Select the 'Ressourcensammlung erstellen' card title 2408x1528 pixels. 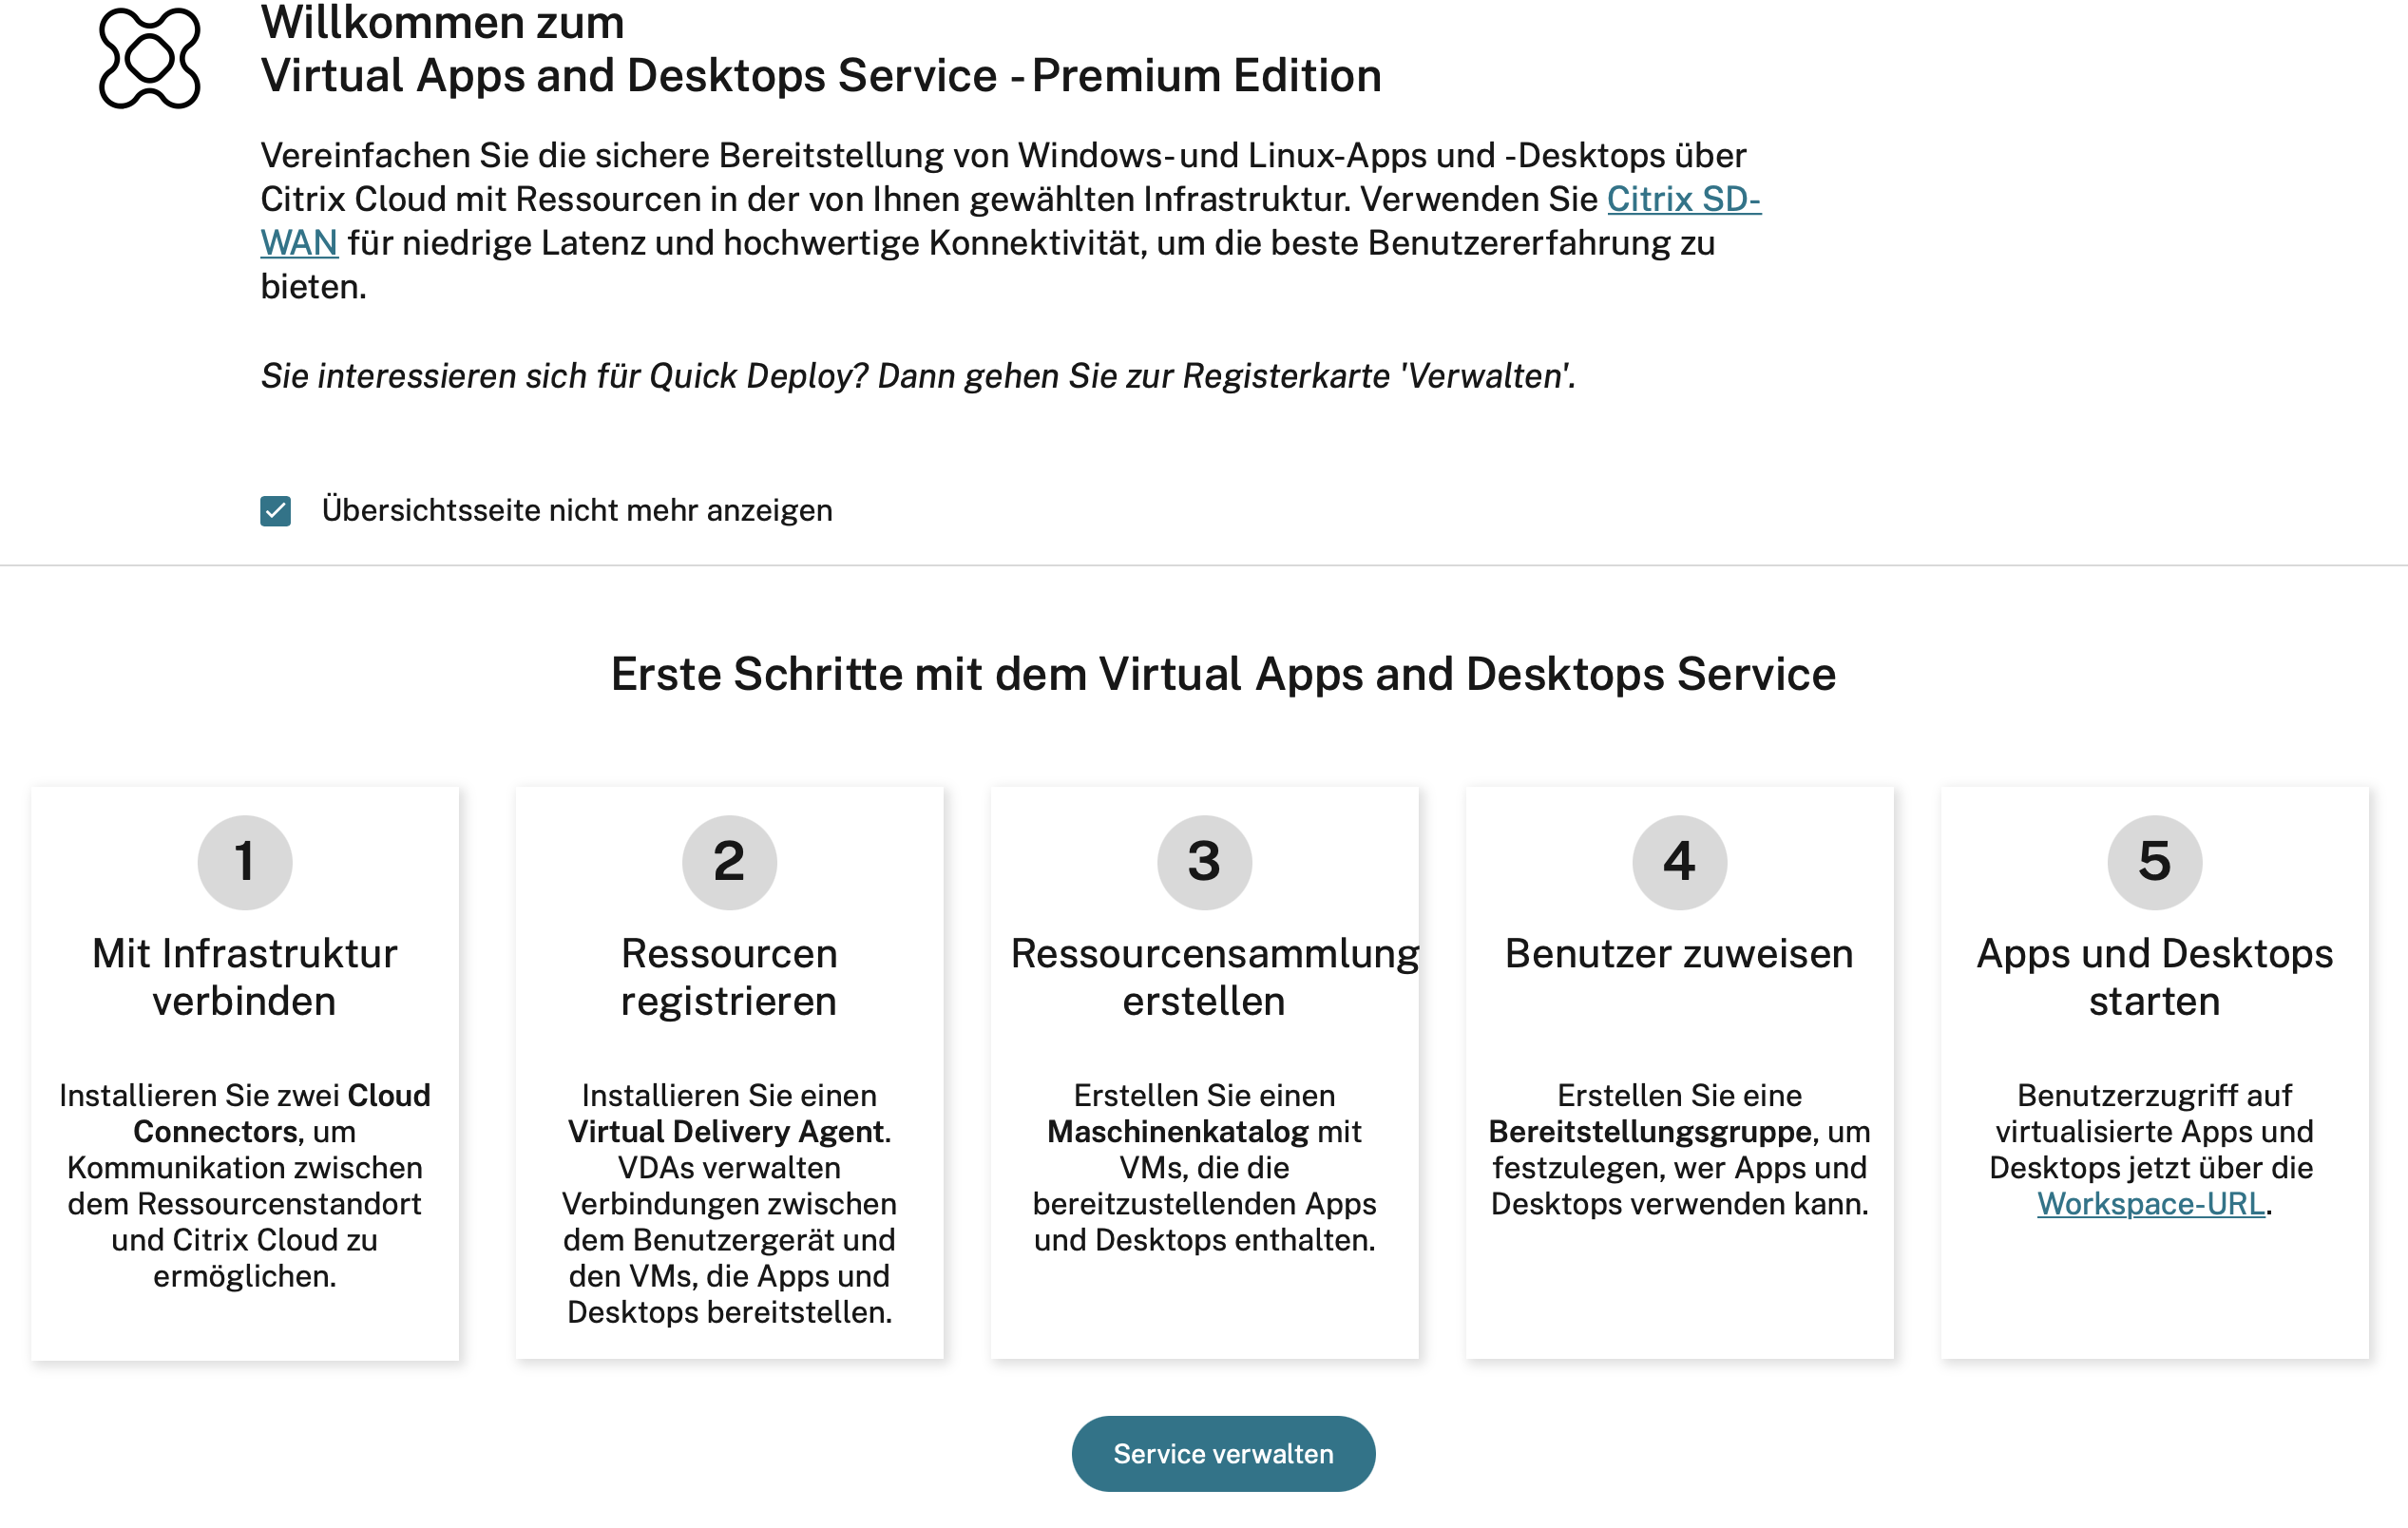pyautogui.click(x=1214, y=977)
